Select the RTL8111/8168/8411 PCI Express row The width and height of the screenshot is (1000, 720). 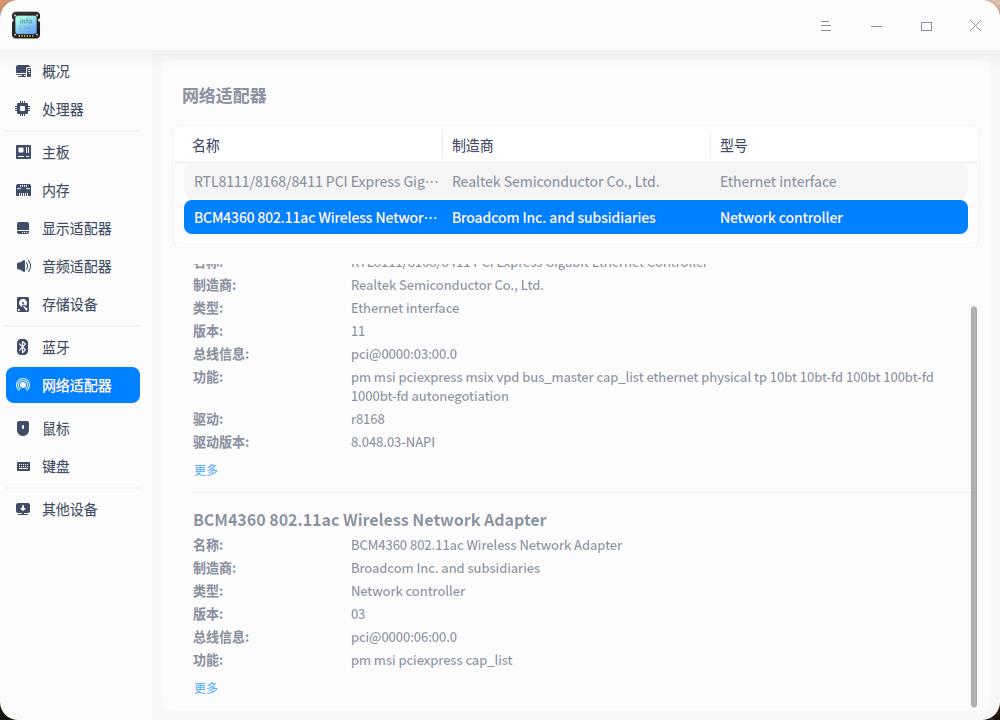coord(576,182)
